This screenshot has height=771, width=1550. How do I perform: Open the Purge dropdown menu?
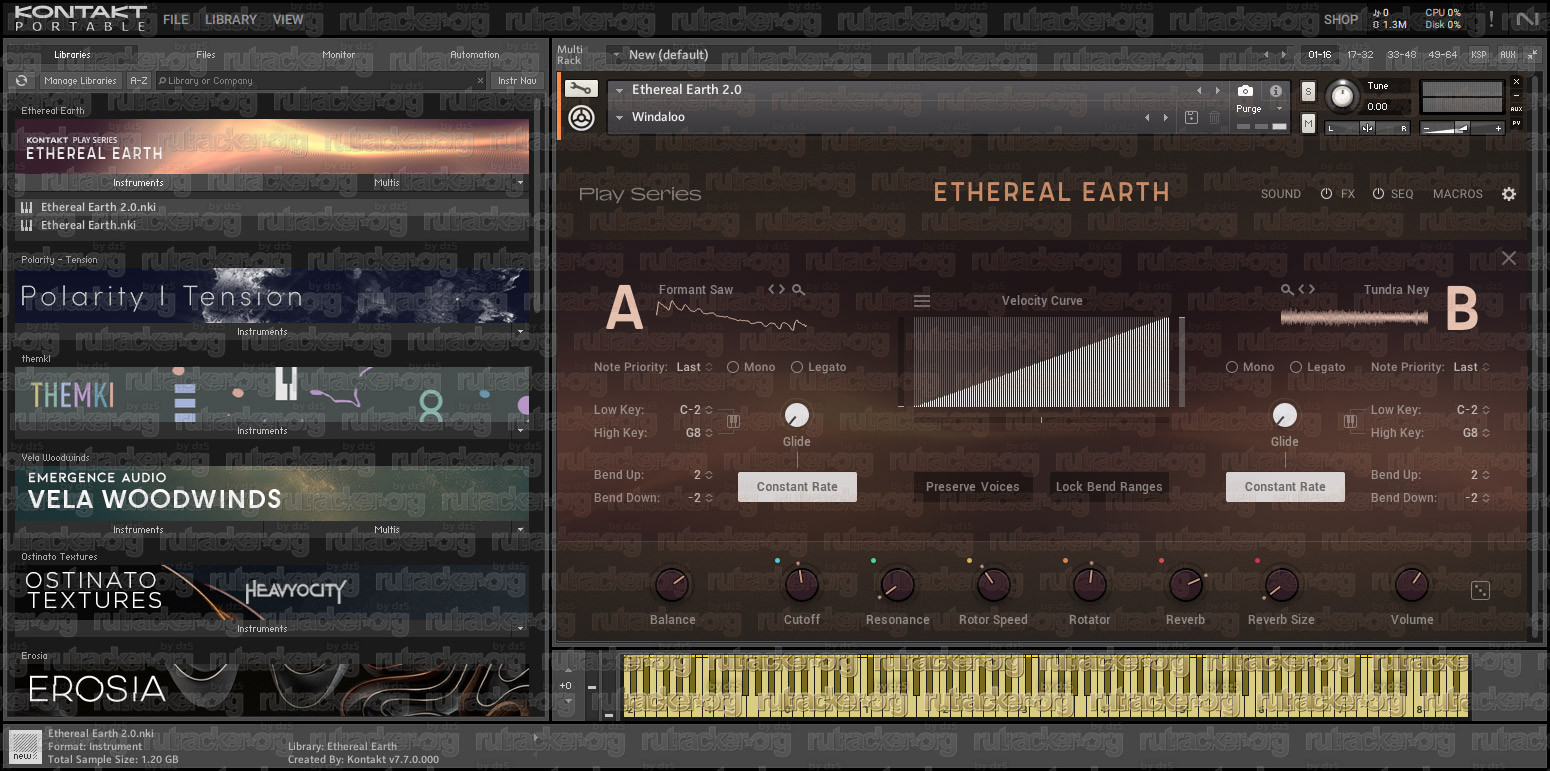[1279, 109]
